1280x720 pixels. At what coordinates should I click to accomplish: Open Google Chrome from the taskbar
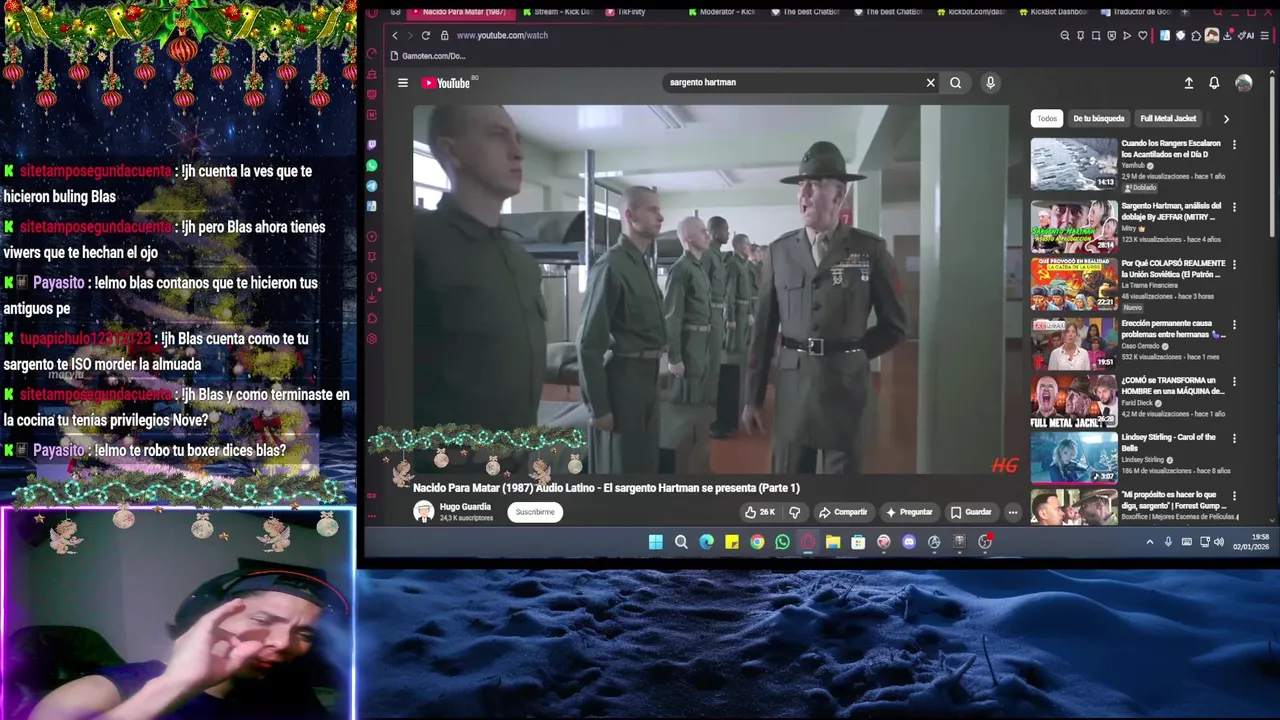pyautogui.click(x=757, y=542)
